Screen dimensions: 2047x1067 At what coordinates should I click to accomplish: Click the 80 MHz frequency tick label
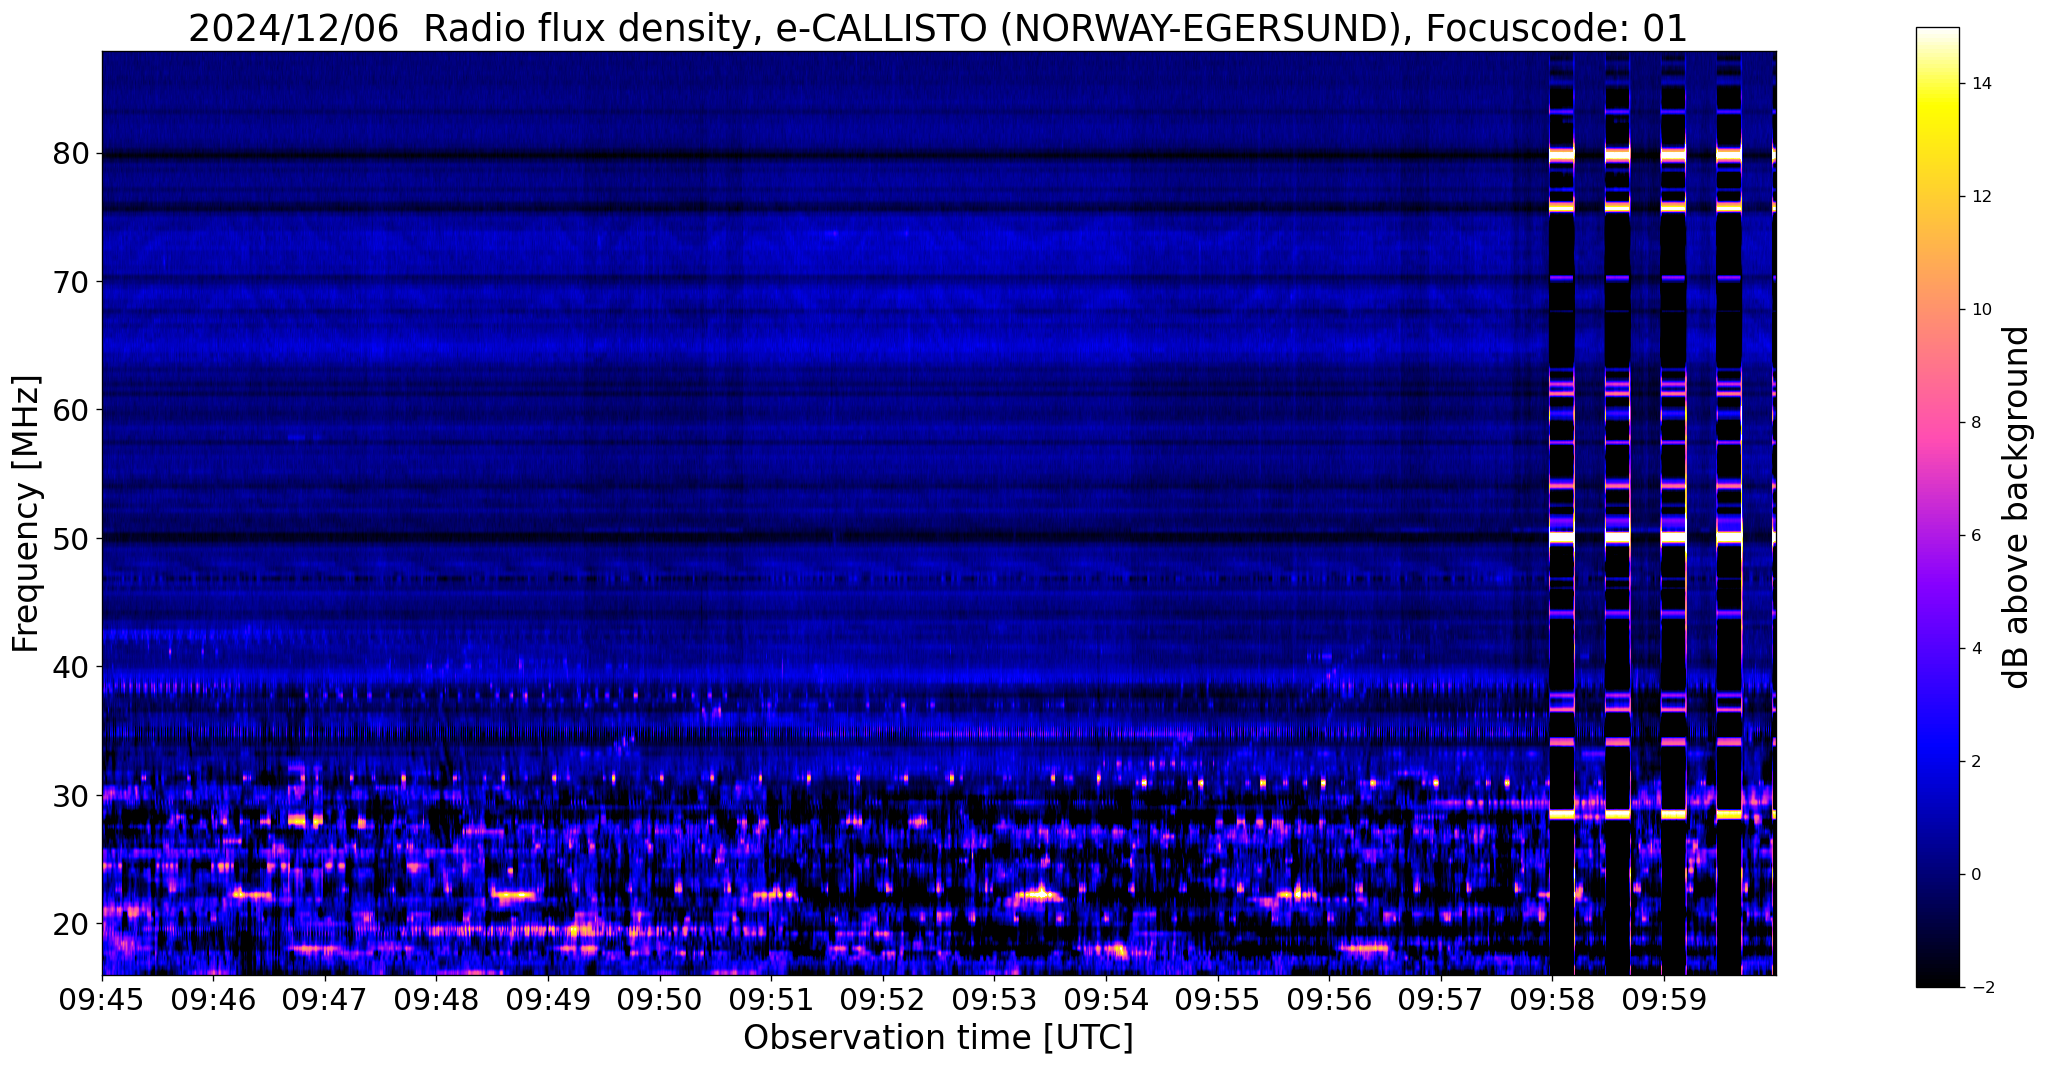point(72,154)
